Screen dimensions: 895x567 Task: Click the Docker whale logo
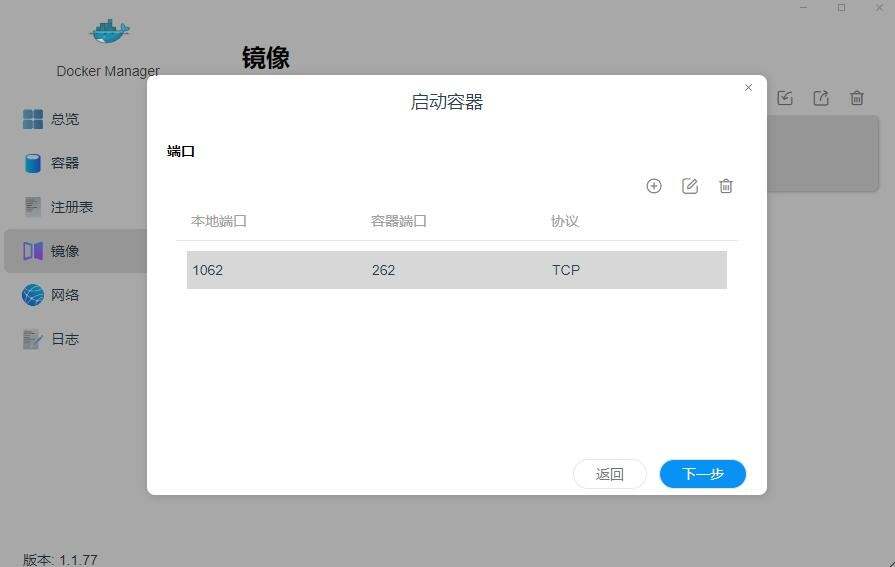[110, 31]
